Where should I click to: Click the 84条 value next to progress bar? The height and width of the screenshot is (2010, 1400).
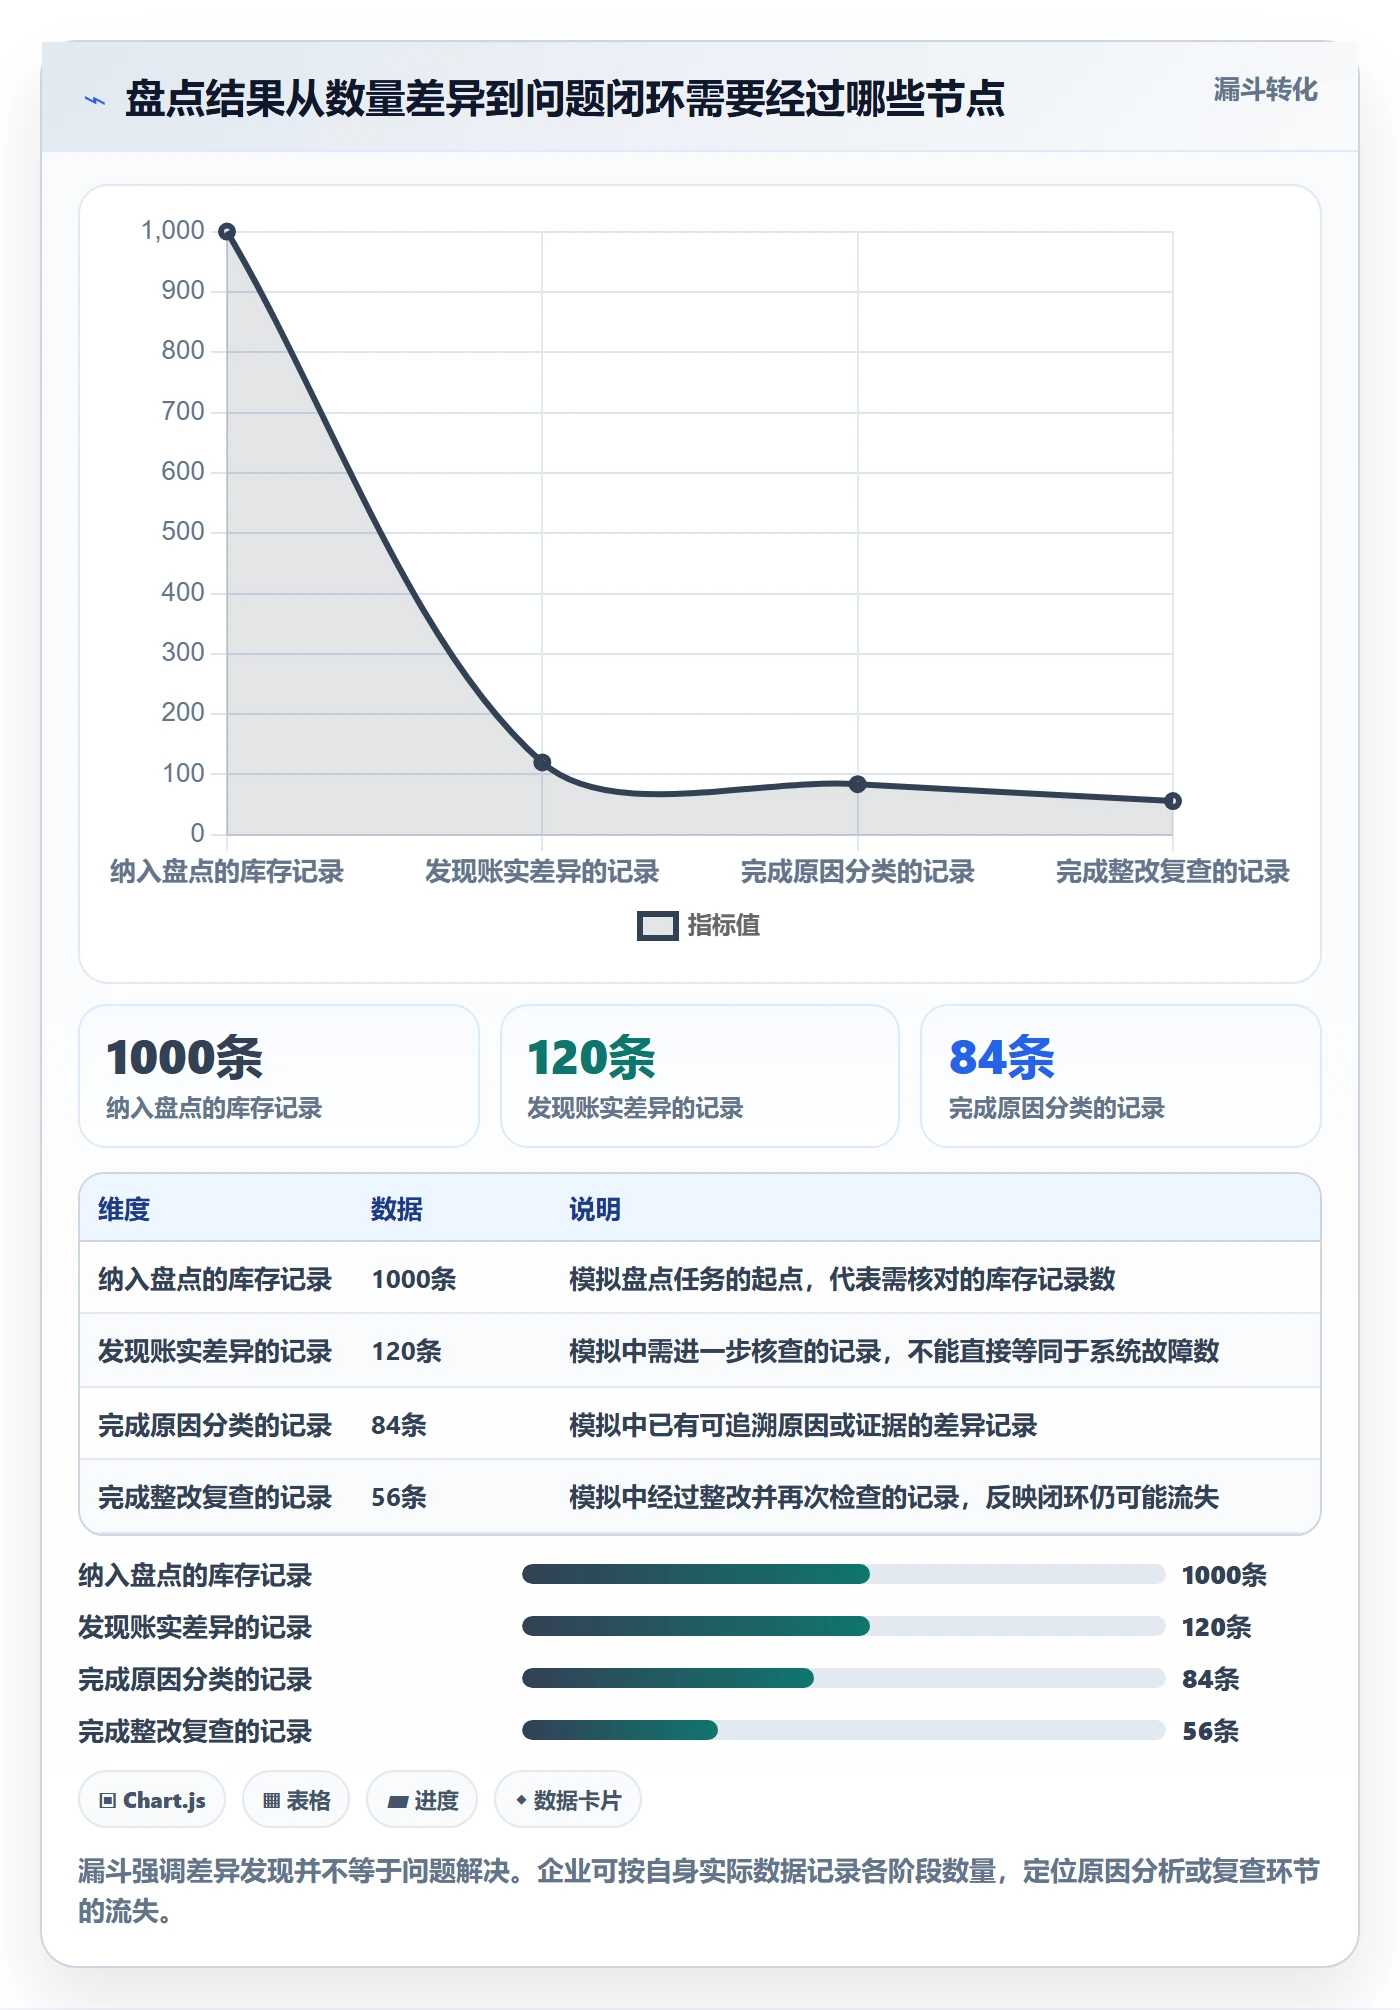[1211, 1679]
